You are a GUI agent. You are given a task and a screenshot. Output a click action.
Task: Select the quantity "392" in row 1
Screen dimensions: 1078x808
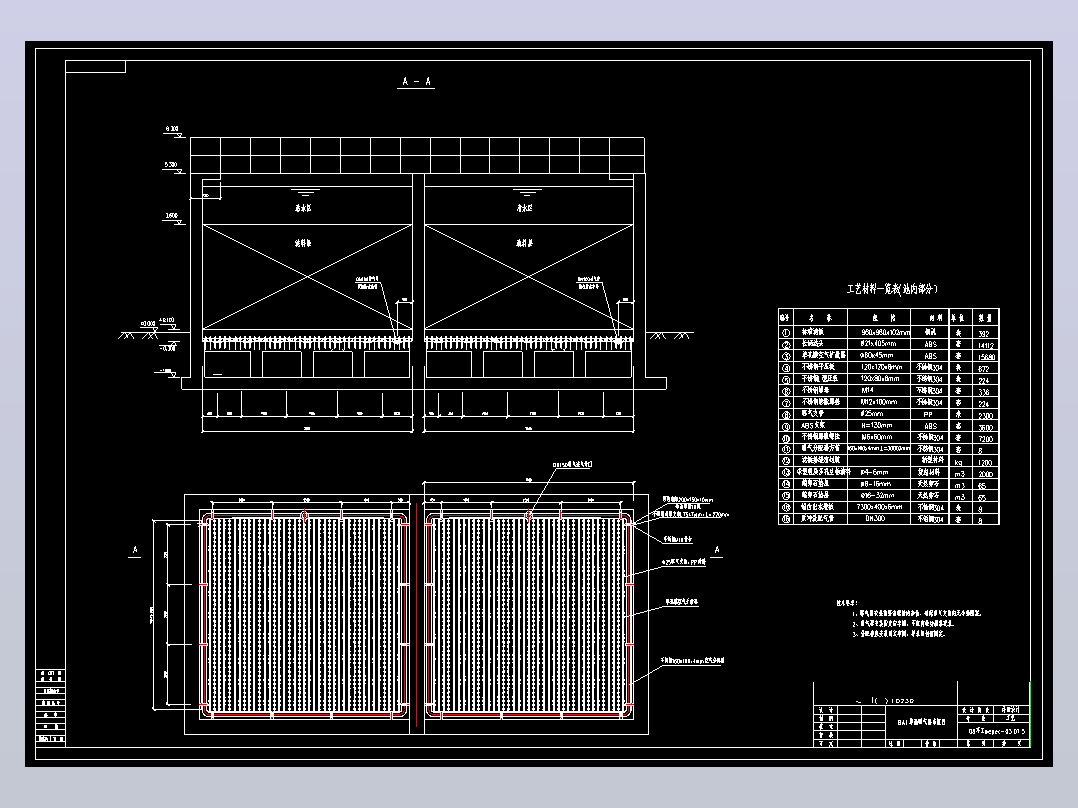tap(983, 334)
